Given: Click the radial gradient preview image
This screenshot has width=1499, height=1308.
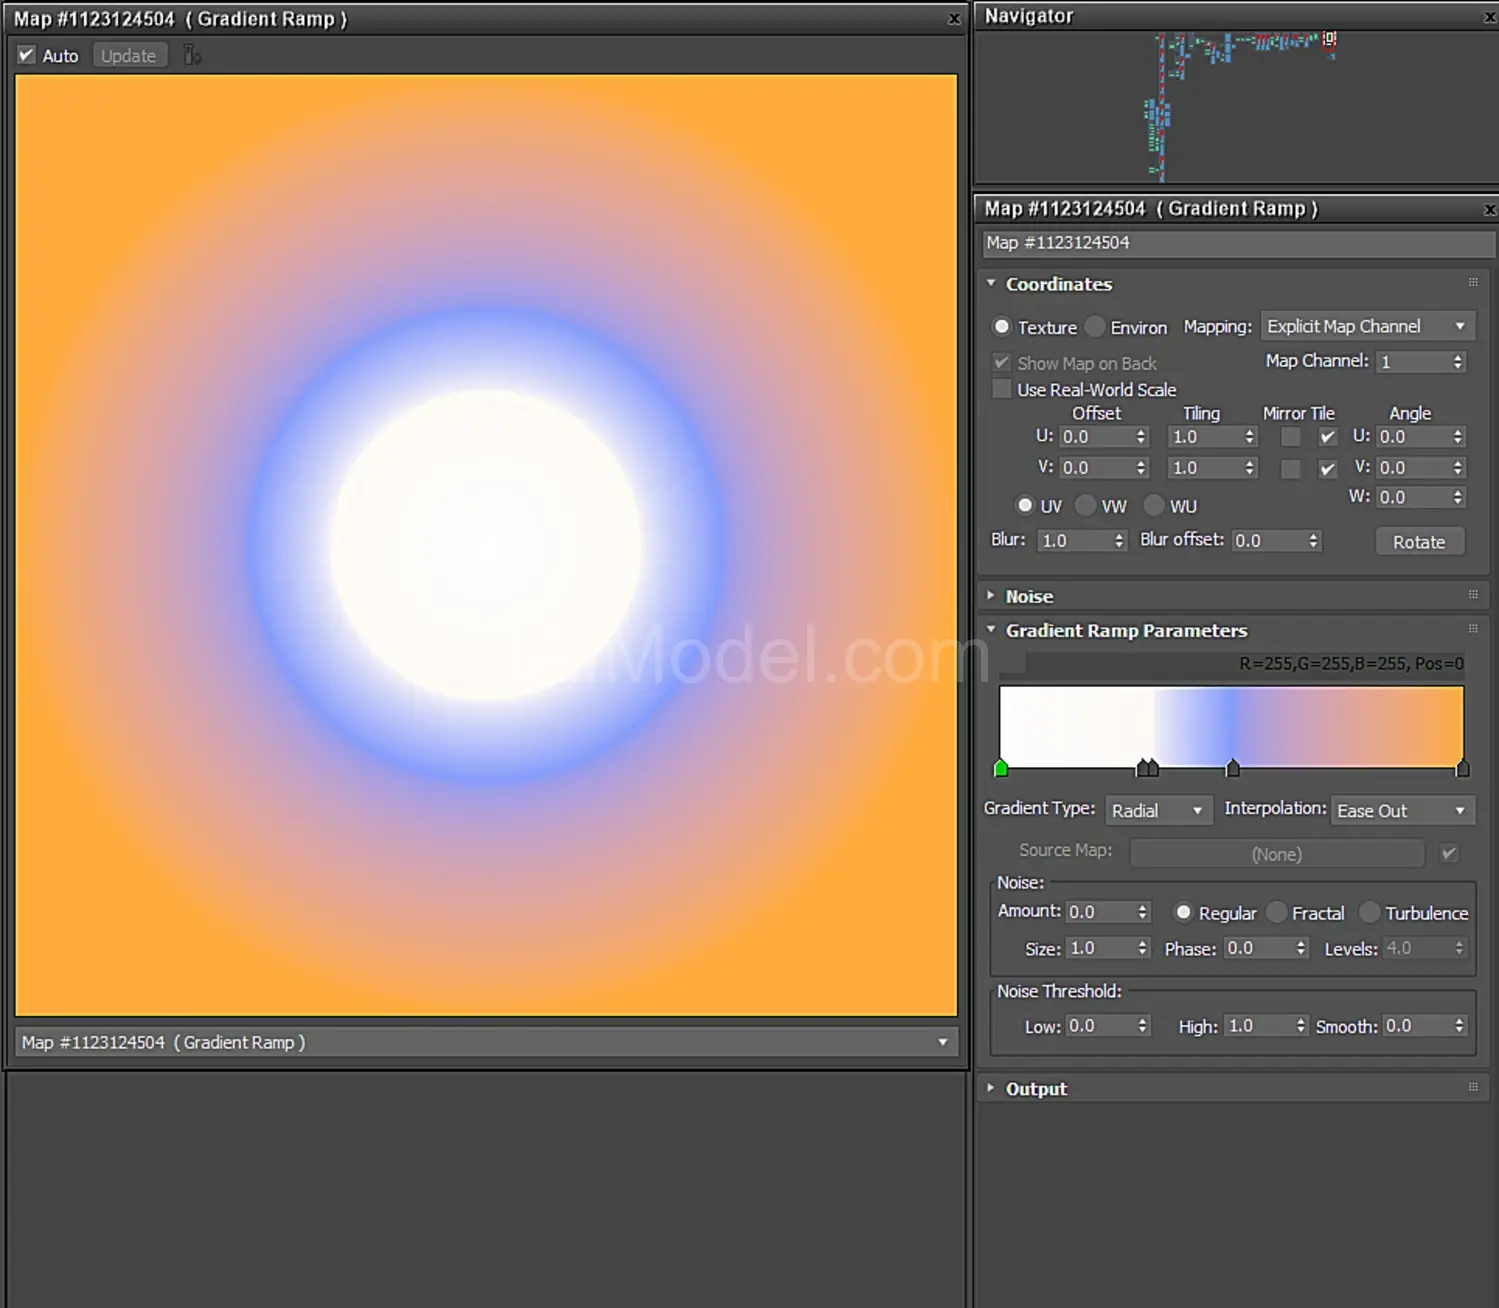Looking at the screenshot, I should [x=486, y=545].
